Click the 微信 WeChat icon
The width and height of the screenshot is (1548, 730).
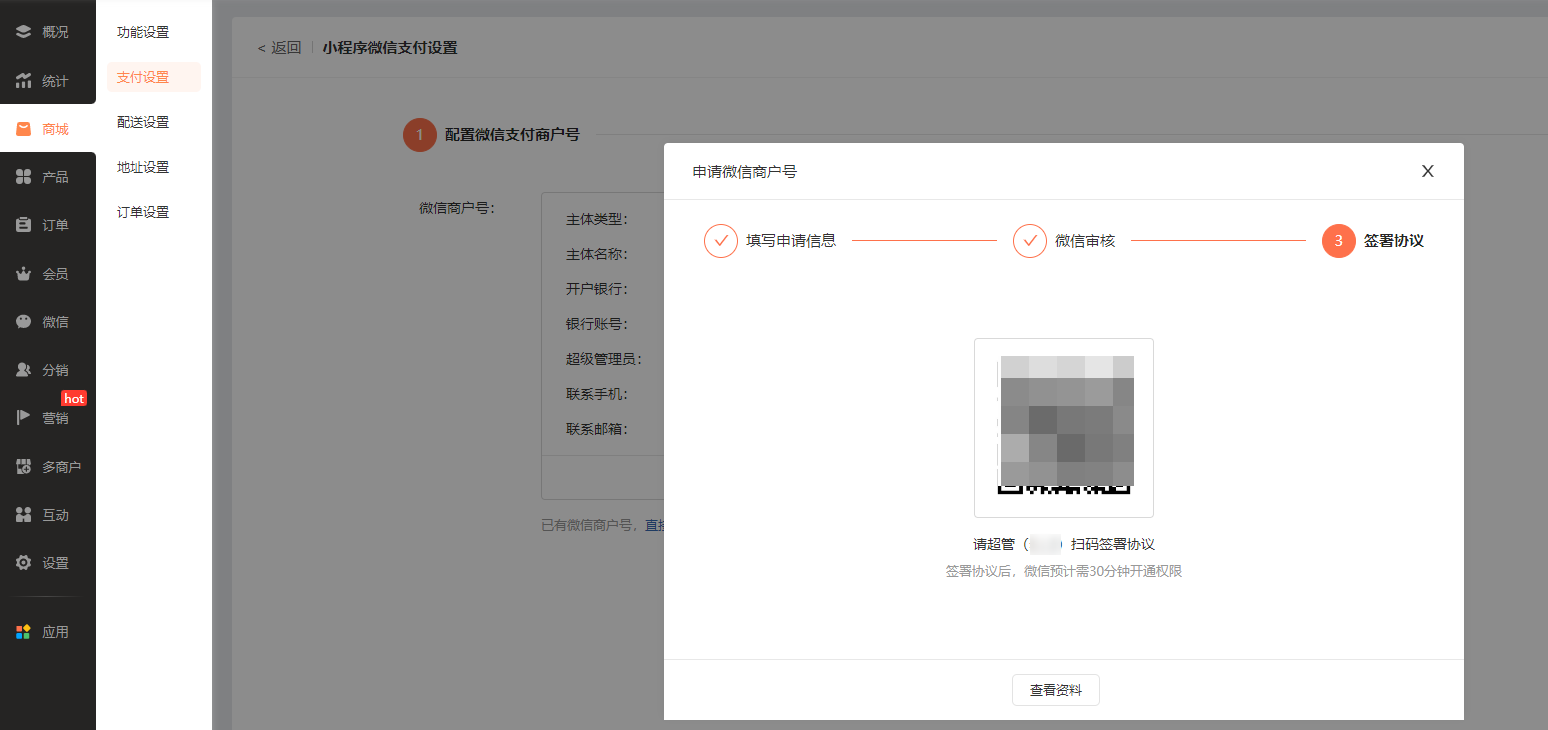tap(24, 322)
